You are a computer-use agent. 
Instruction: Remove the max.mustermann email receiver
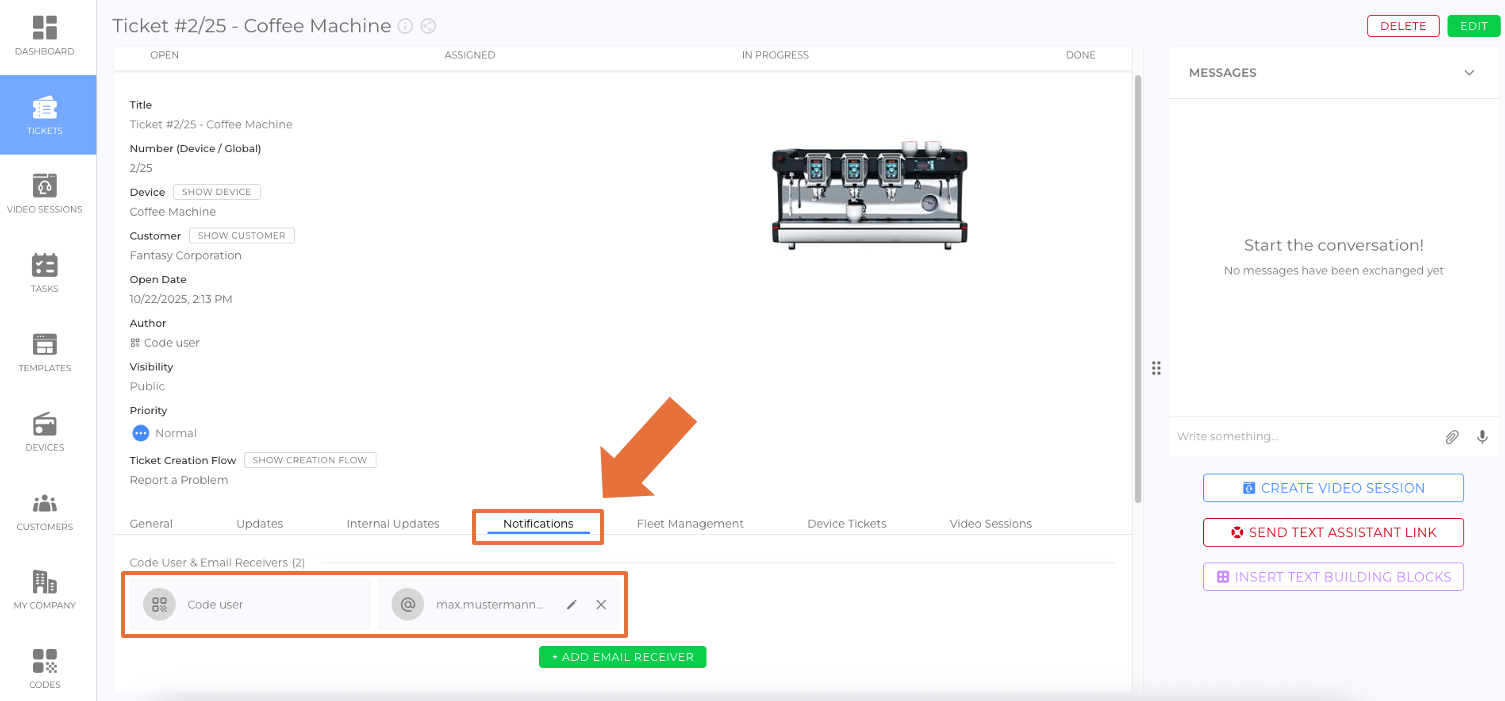[x=601, y=605]
